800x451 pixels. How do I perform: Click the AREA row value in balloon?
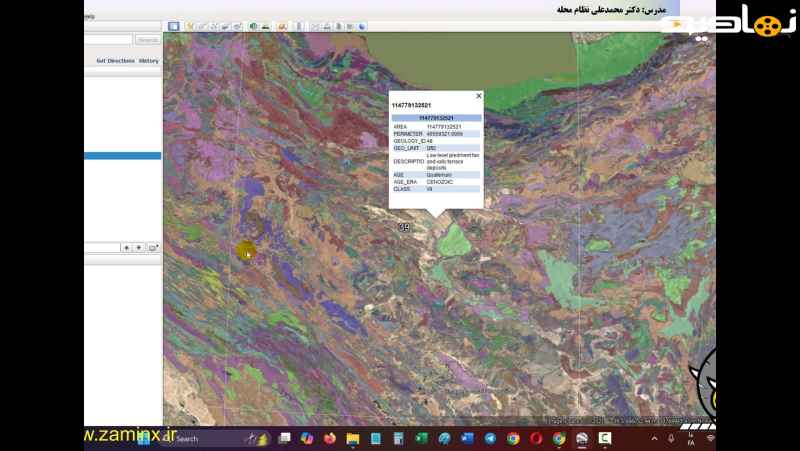pos(444,127)
